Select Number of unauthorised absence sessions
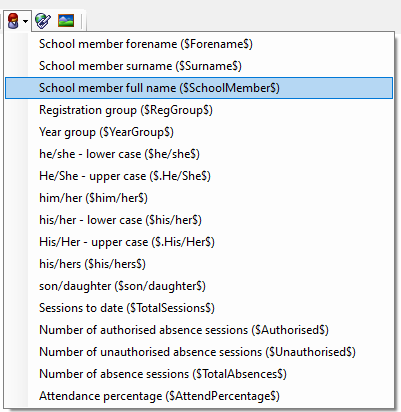Image resolution: width=401 pixels, height=412 pixels. pos(199,352)
